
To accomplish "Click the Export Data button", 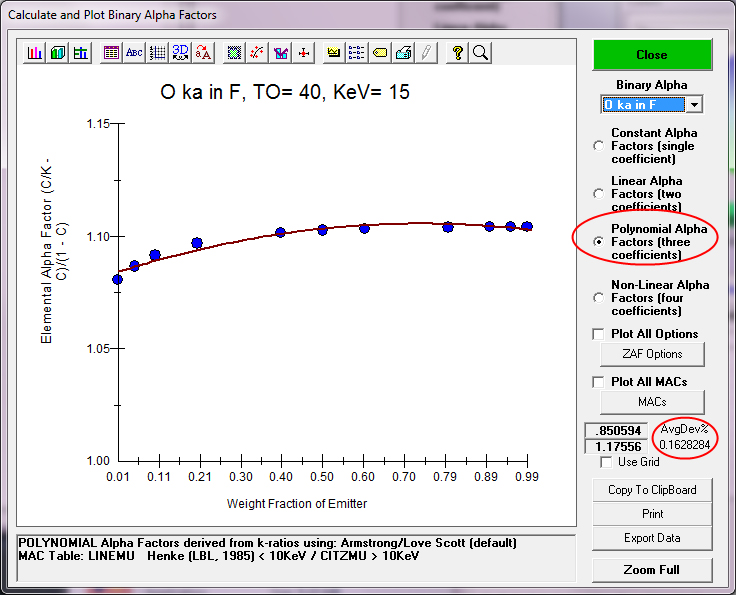I will 652,538.
